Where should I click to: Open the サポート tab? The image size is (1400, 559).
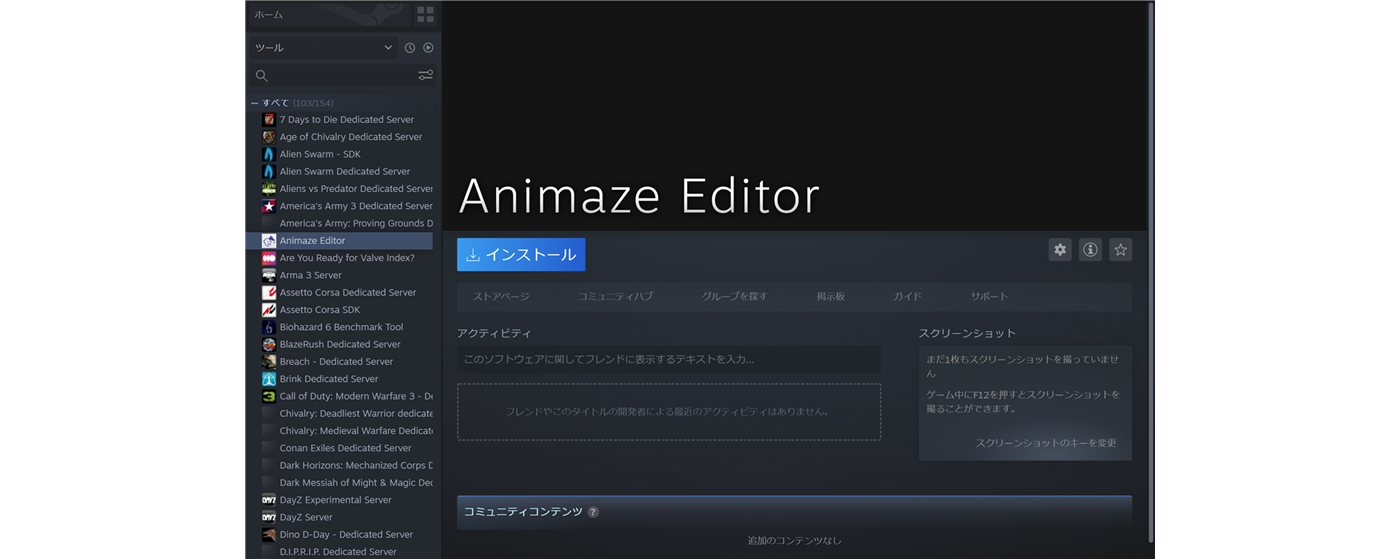[x=989, y=297]
